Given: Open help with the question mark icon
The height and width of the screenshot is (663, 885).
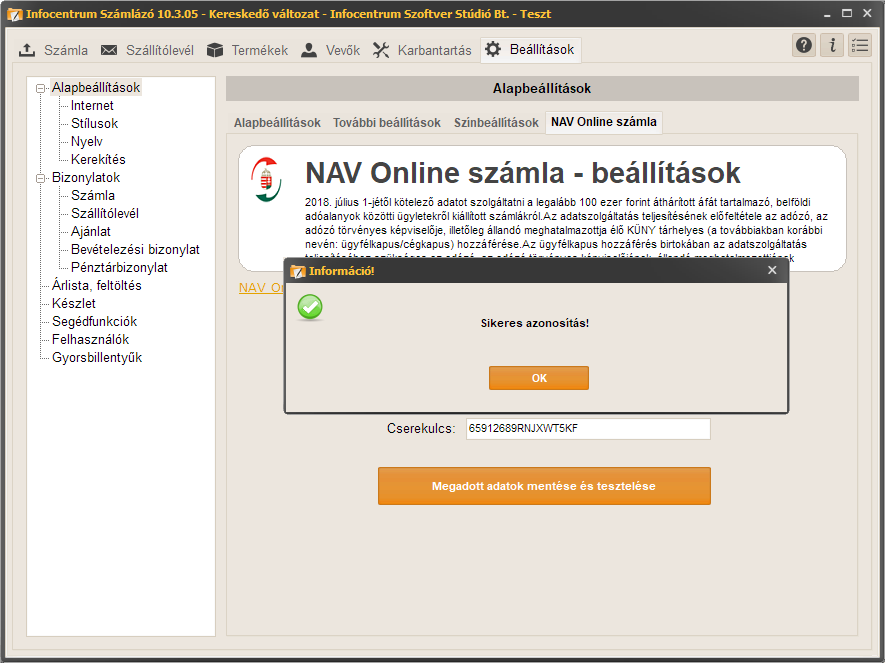Looking at the screenshot, I should [x=804, y=45].
